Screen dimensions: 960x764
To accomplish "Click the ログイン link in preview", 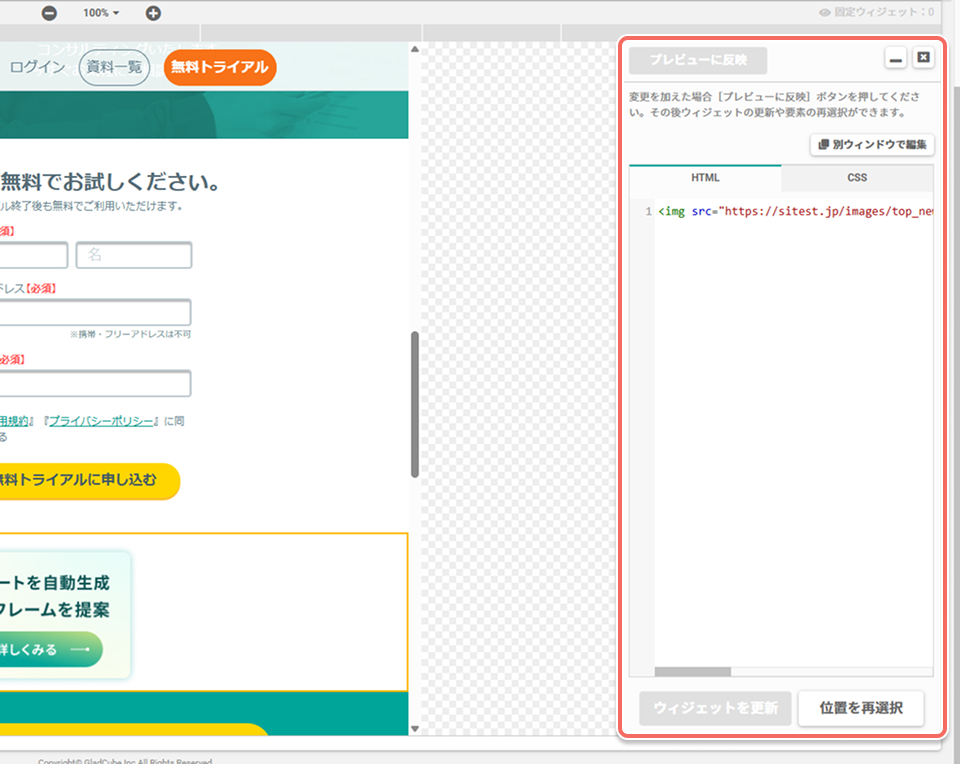I will pyautogui.click(x=37, y=67).
